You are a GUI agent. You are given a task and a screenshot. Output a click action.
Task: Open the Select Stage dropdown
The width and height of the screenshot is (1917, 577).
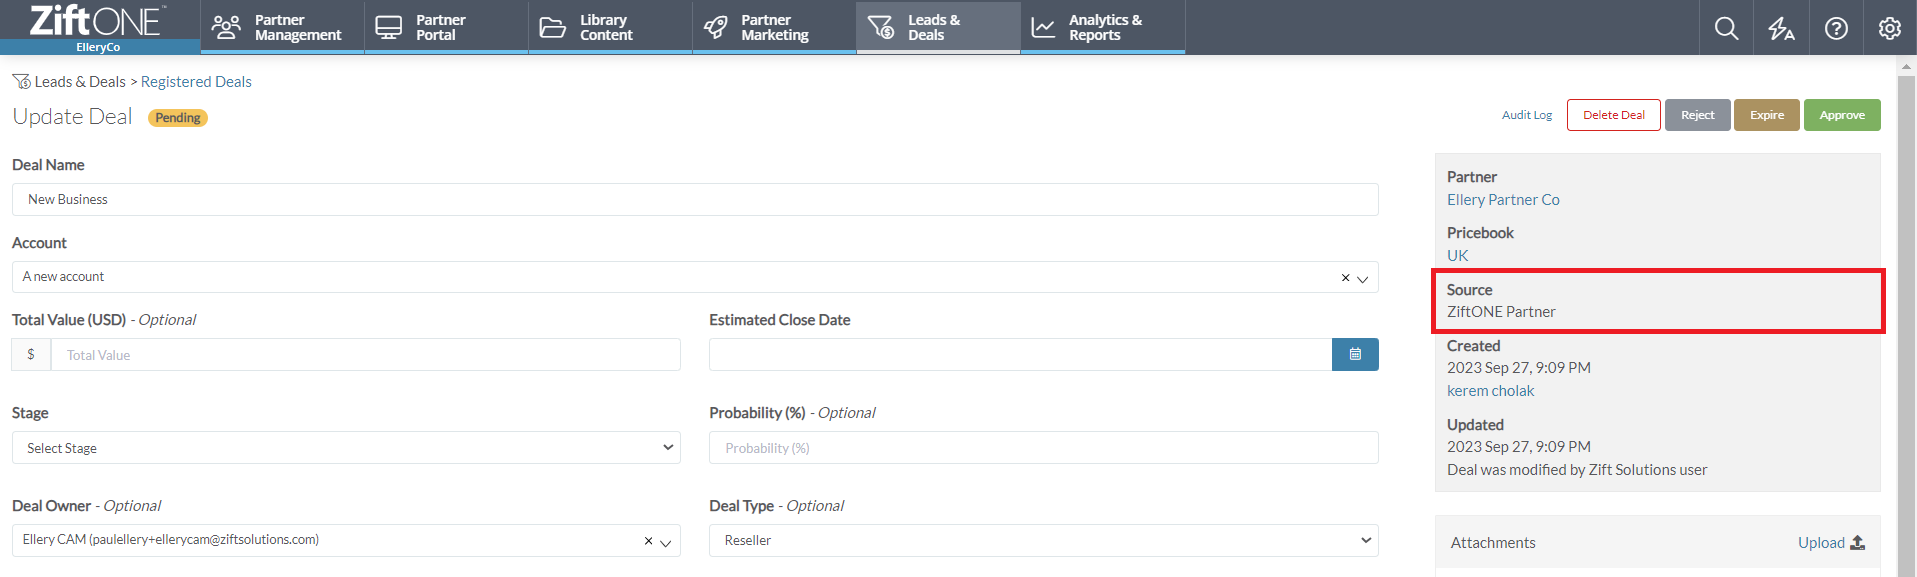(346, 448)
